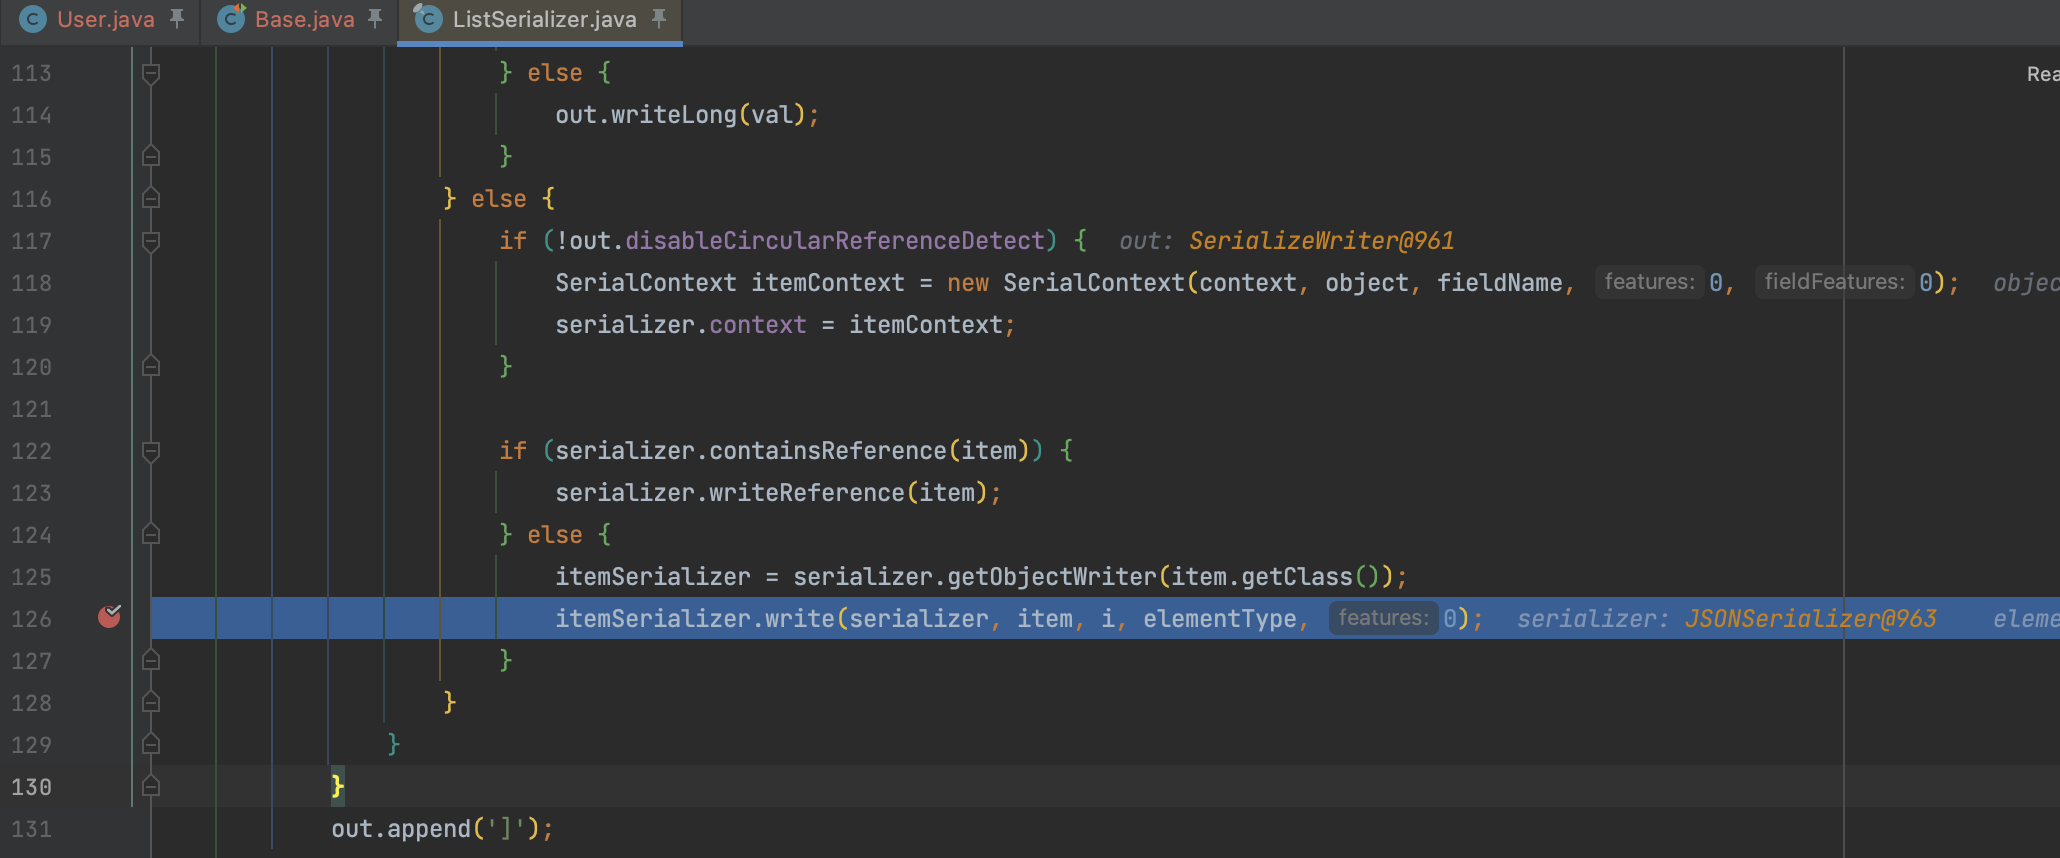Collapse the fold marker at line 130
Viewport: 2060px width, 858px height.
(x=151, y=786)
